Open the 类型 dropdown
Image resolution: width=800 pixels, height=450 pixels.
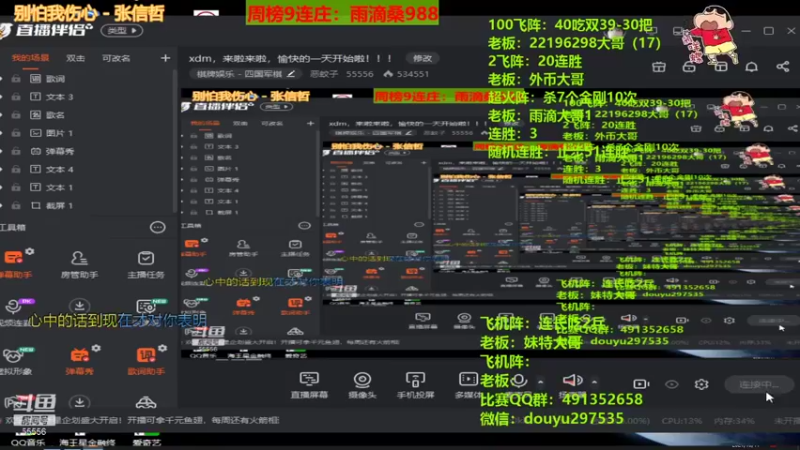(122, 31)
